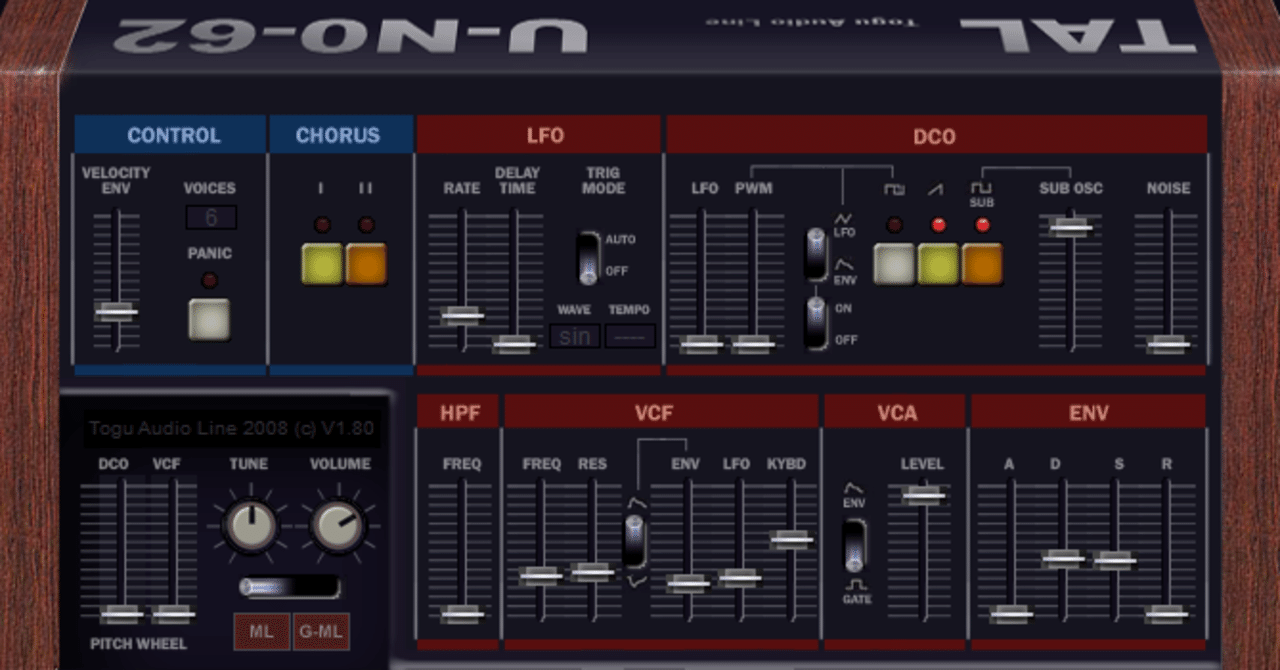Click the Voices number display

coord(211,218)
